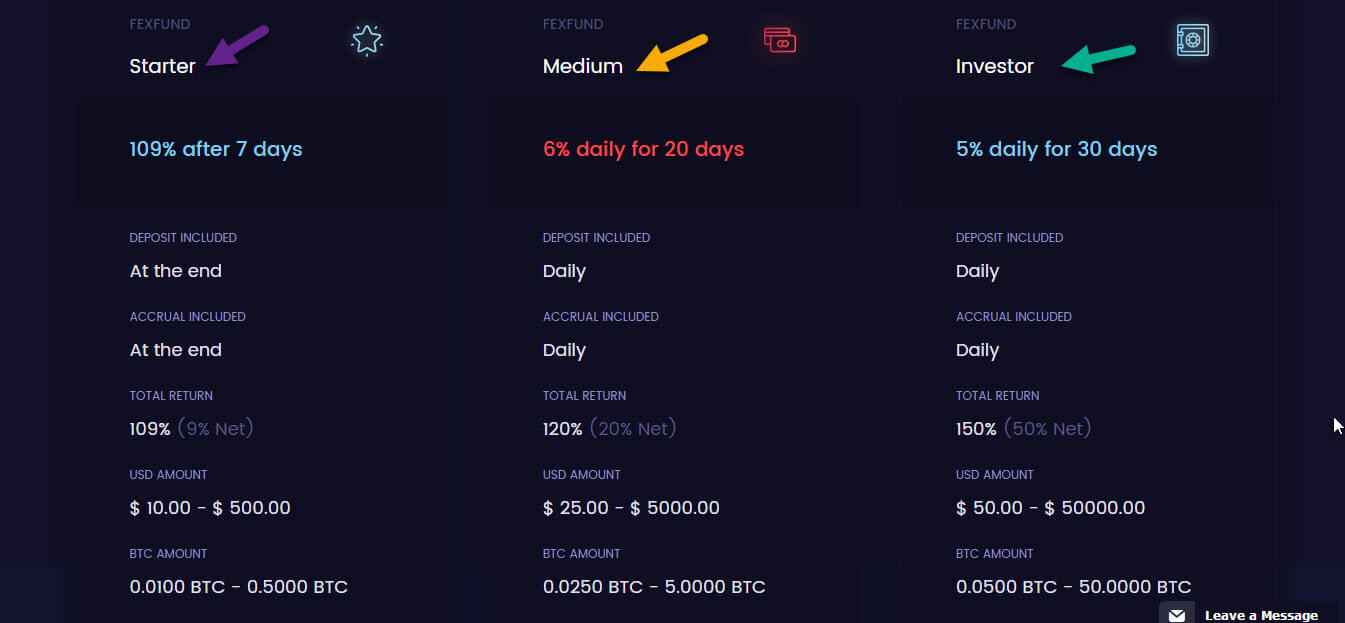Click the Investor total return 150% value
The width and height of the screenshot is (1345, 623).
[x=976, y=429]
